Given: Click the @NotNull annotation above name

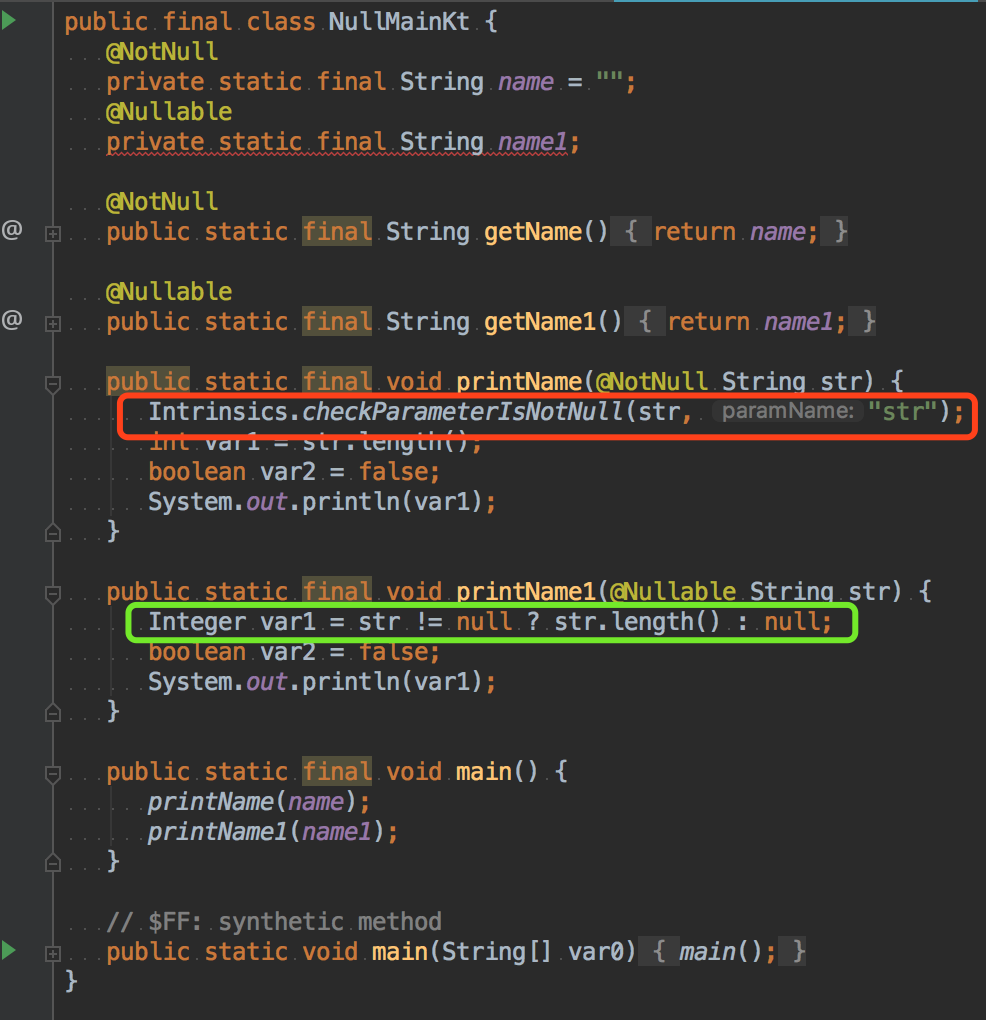Looking at the screenshot, I should [x=162, y=51].
